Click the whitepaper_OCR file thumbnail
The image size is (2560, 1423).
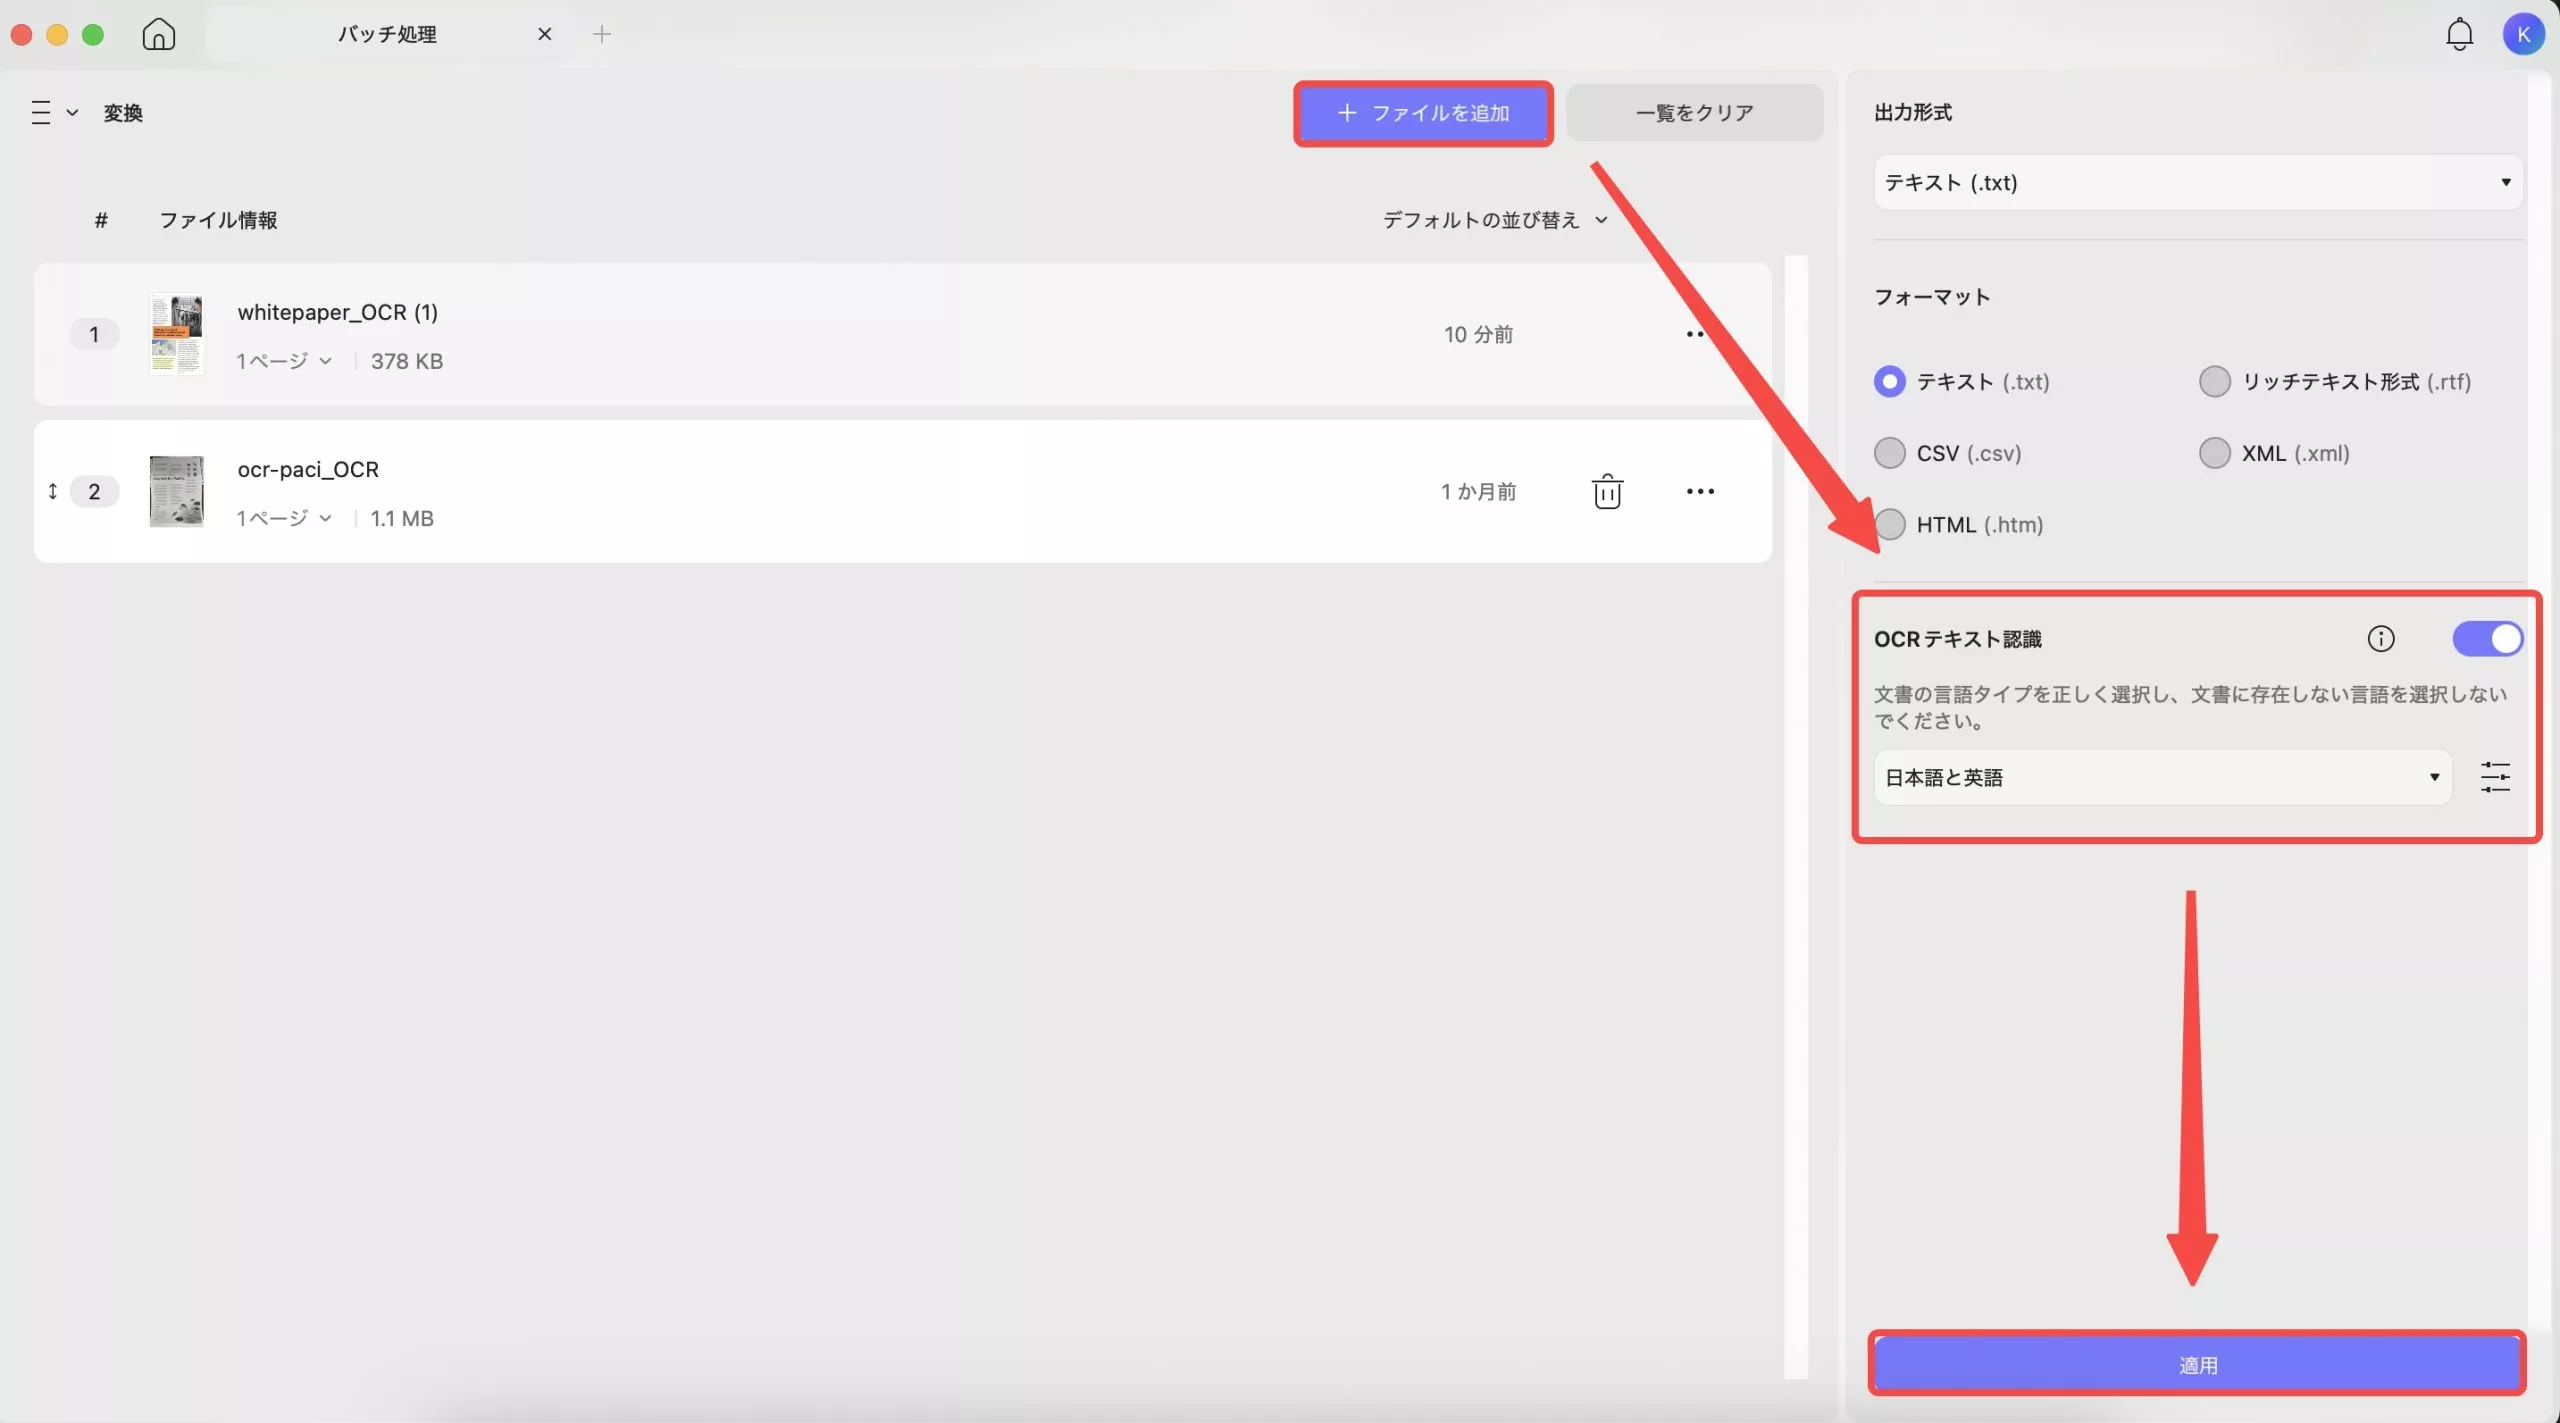click(x=176, y=334)
